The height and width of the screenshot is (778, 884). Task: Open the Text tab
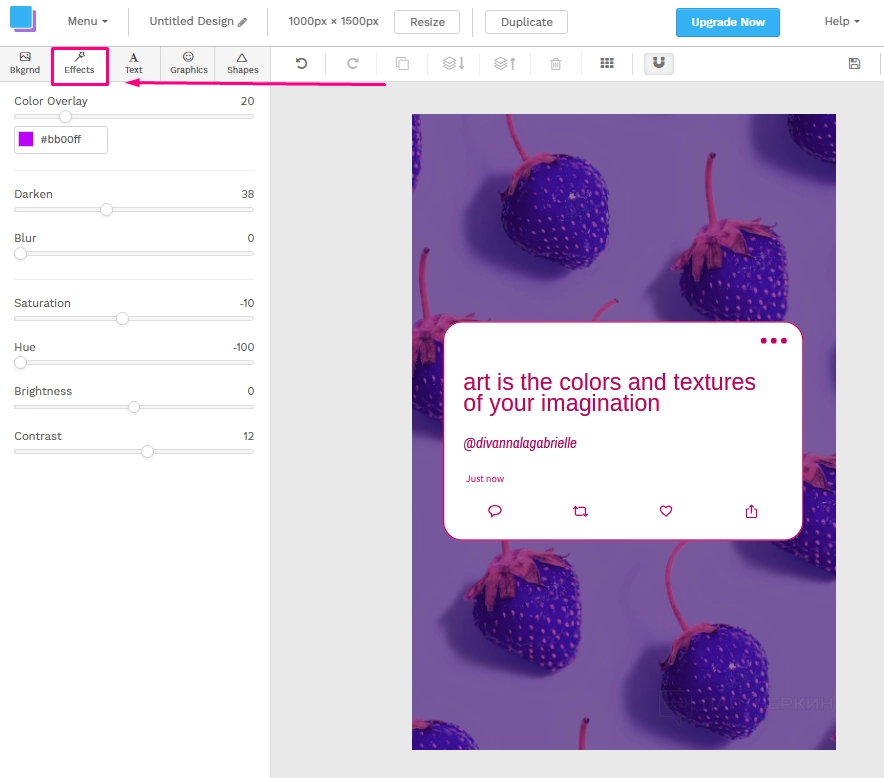coord(133,64)
